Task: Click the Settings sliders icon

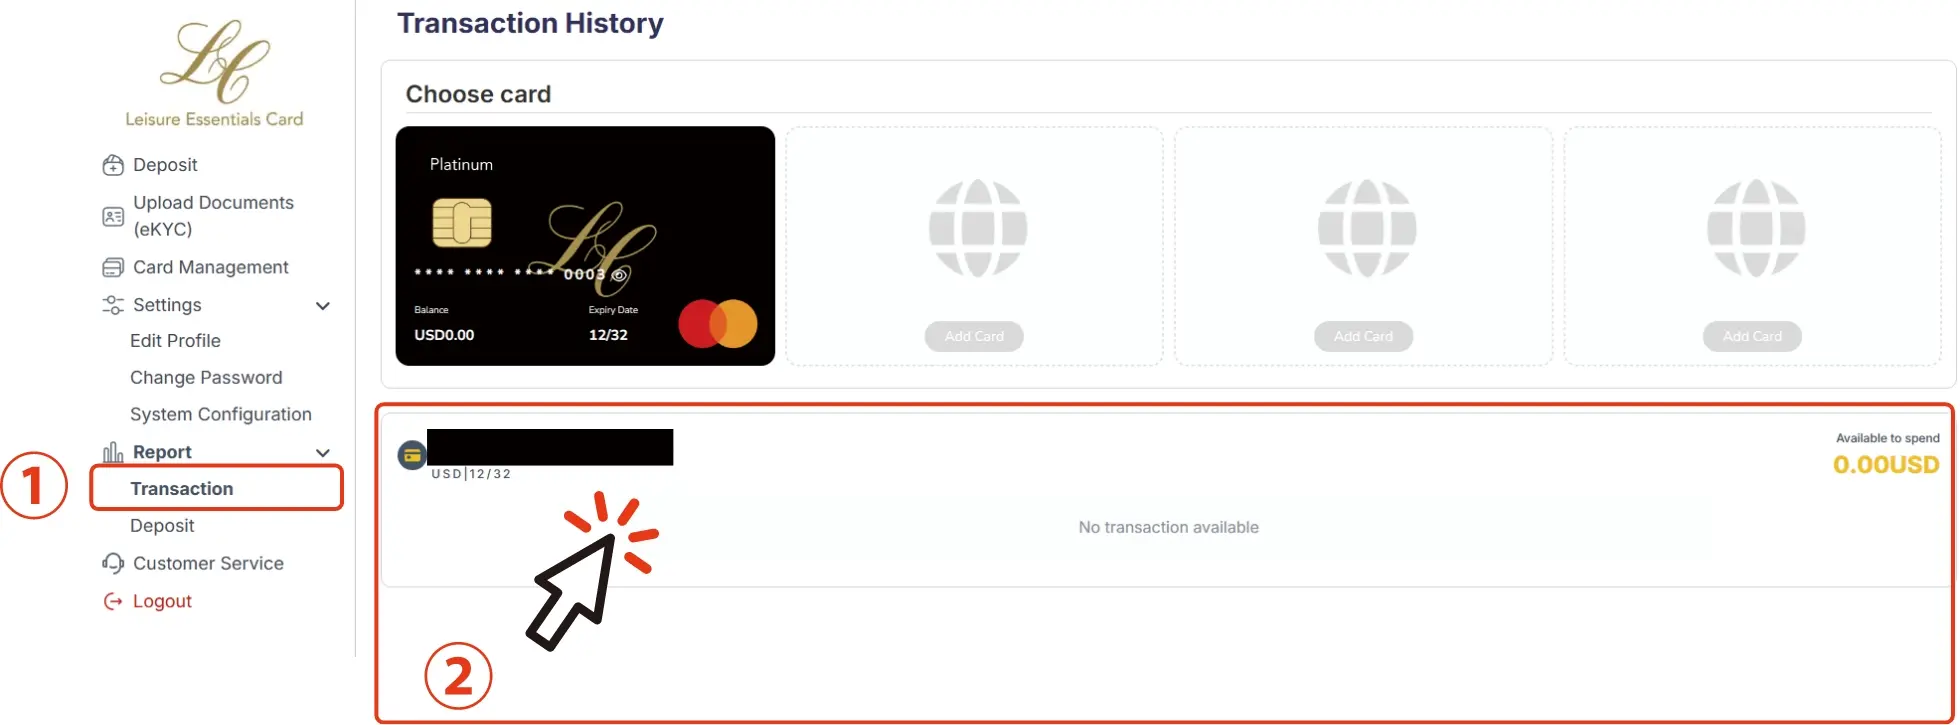Action: [113, 305]
